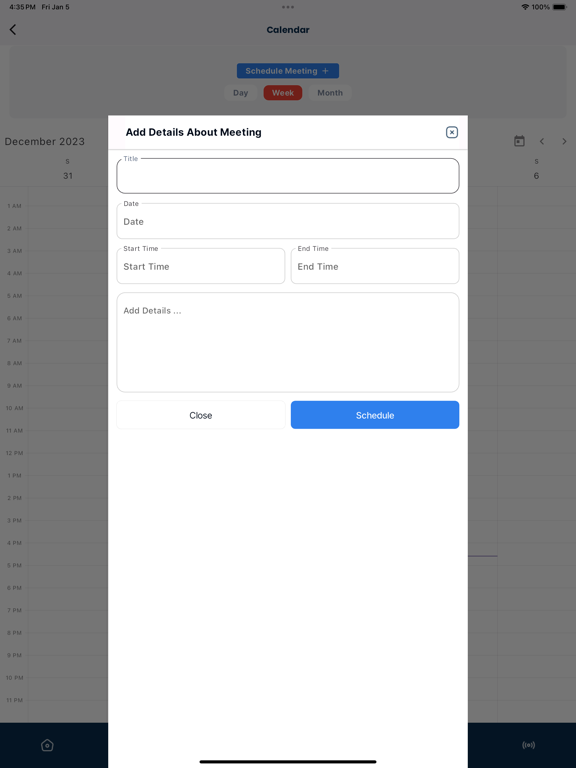Screen dimensions: 576x768
Task: Tap the back arrow in header
Action: 13,29
